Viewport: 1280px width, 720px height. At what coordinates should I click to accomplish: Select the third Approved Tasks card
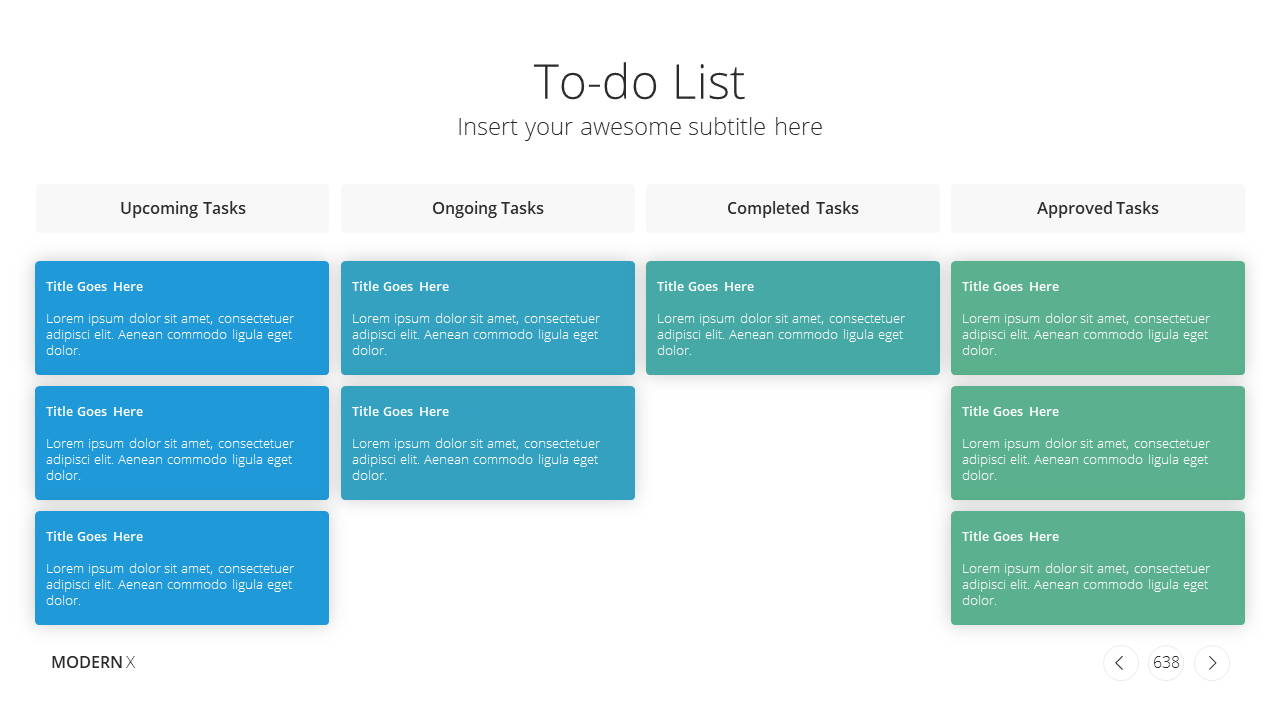(1098, 568)
